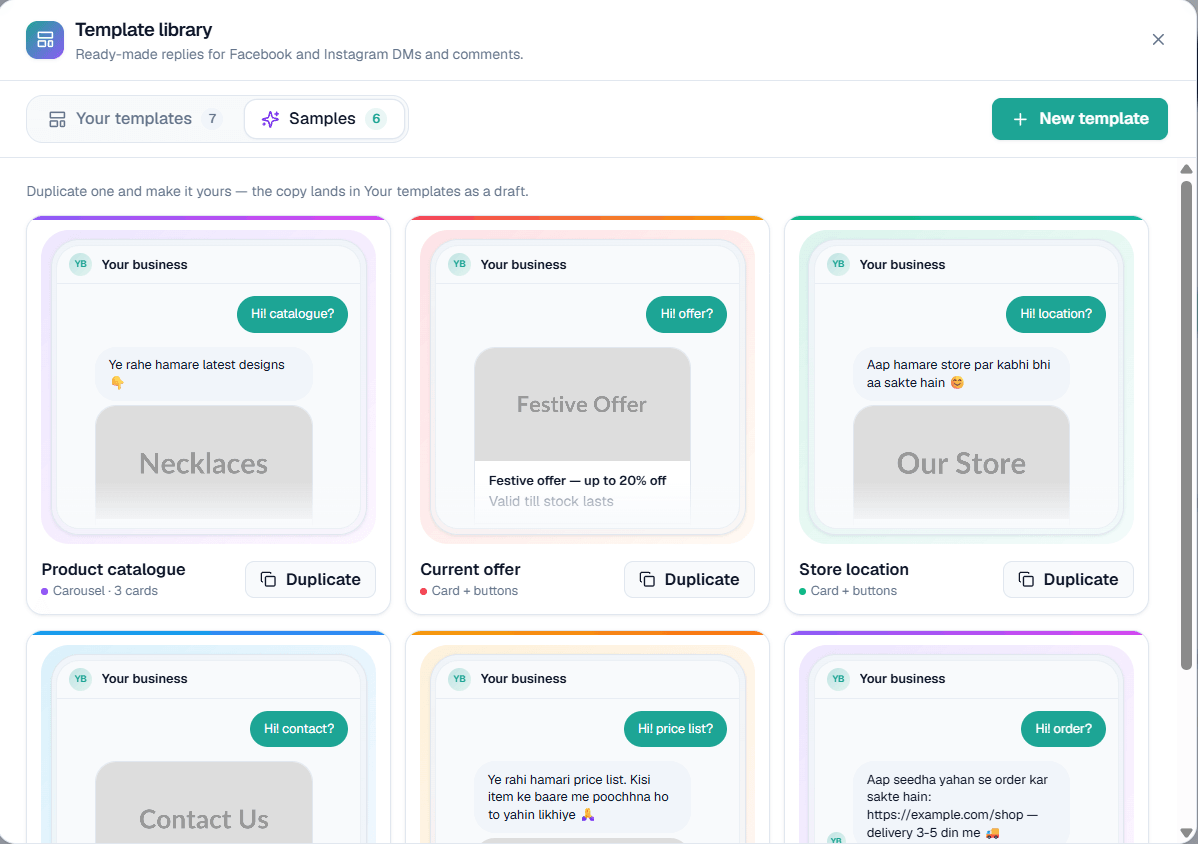Click the 'Hi! location?' chat bubble

pyautogui.click(x=1056, y=314)
